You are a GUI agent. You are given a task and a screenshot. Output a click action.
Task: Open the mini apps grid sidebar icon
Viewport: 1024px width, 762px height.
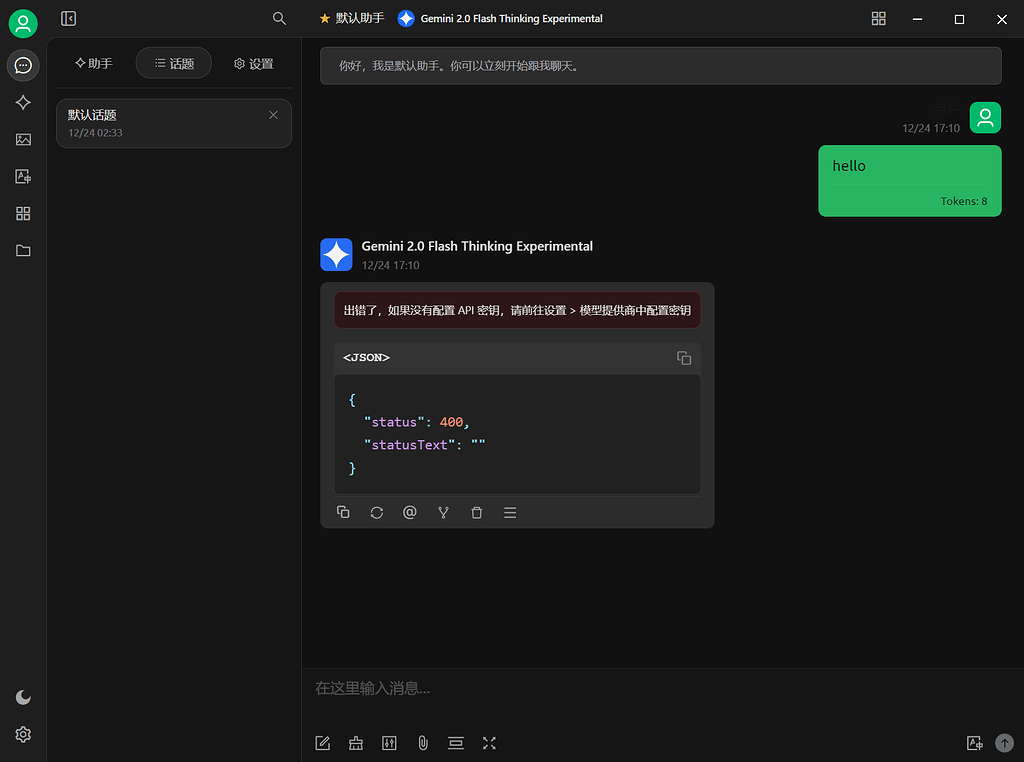pos(23,214)
